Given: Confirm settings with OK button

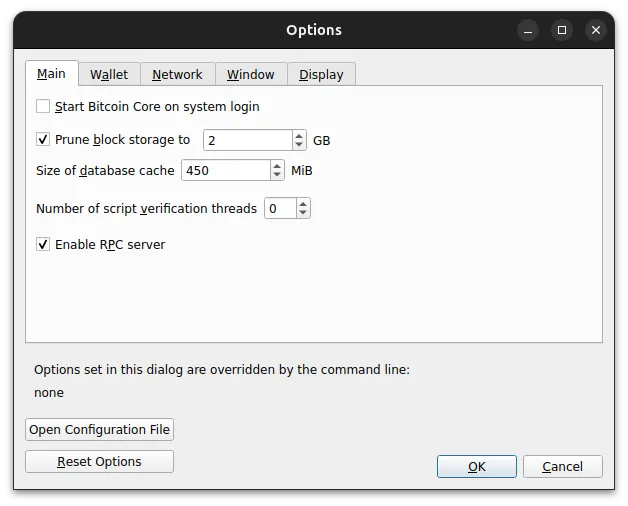Looking at the screenshot, I should coord(477,466).
